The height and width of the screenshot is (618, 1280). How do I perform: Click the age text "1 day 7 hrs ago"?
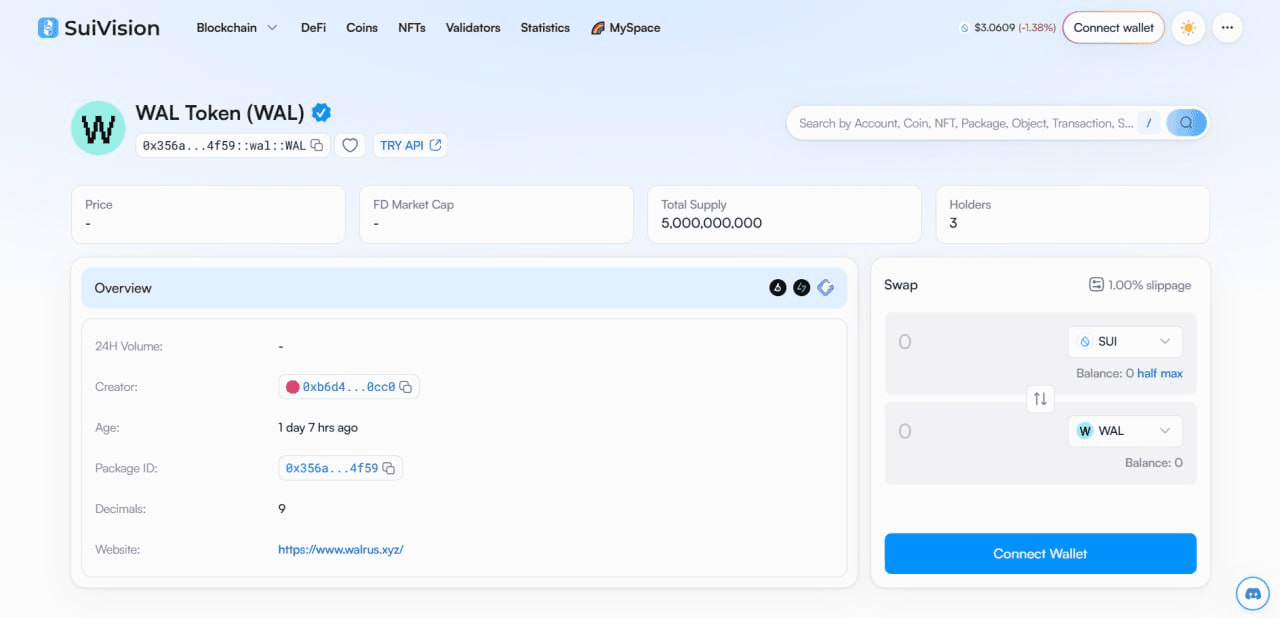[318, 427]
